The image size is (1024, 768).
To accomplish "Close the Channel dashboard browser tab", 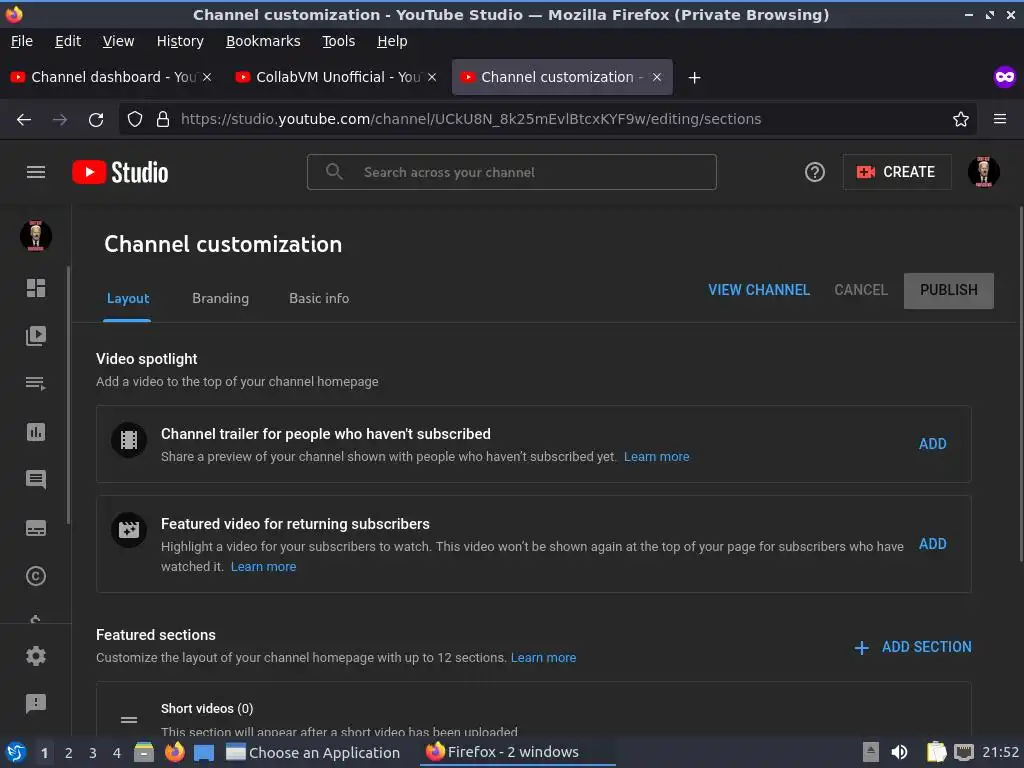I will pos(207,77).
